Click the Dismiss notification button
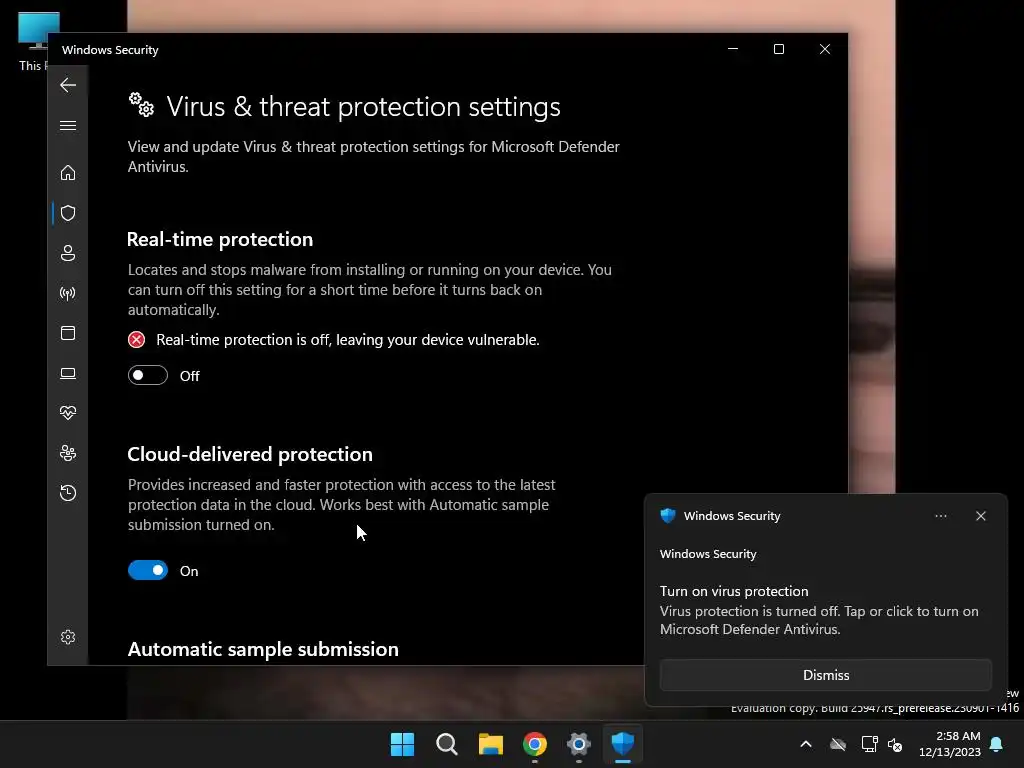 [x=825, y=675]
